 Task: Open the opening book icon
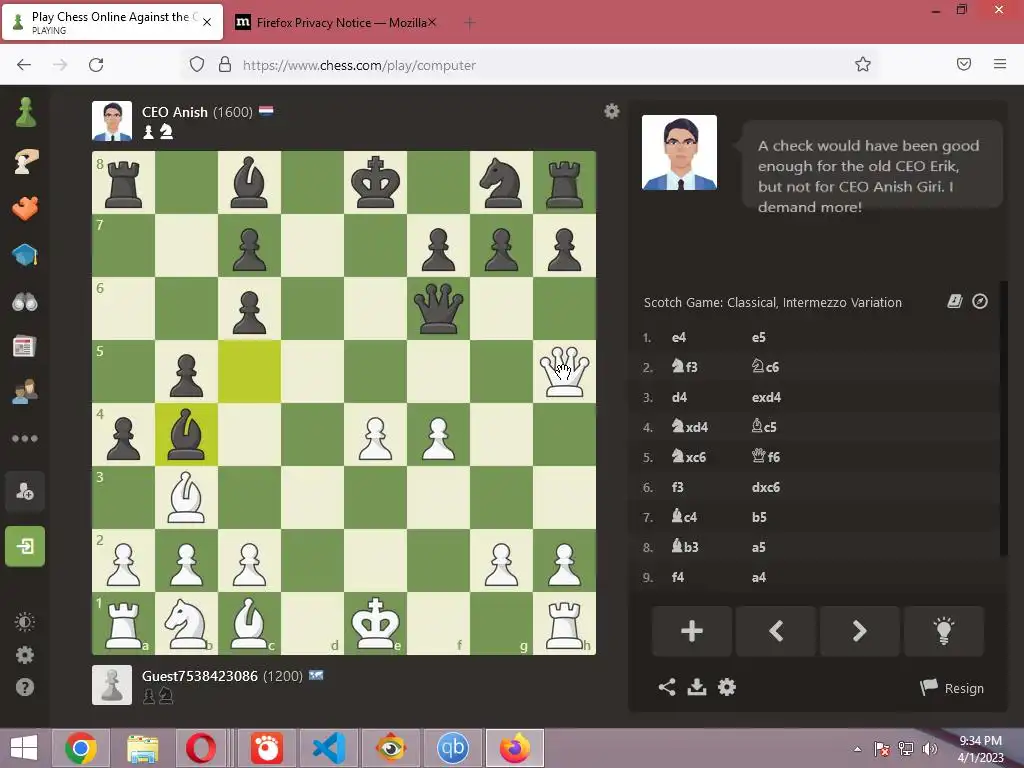click(x=955, y=301)
